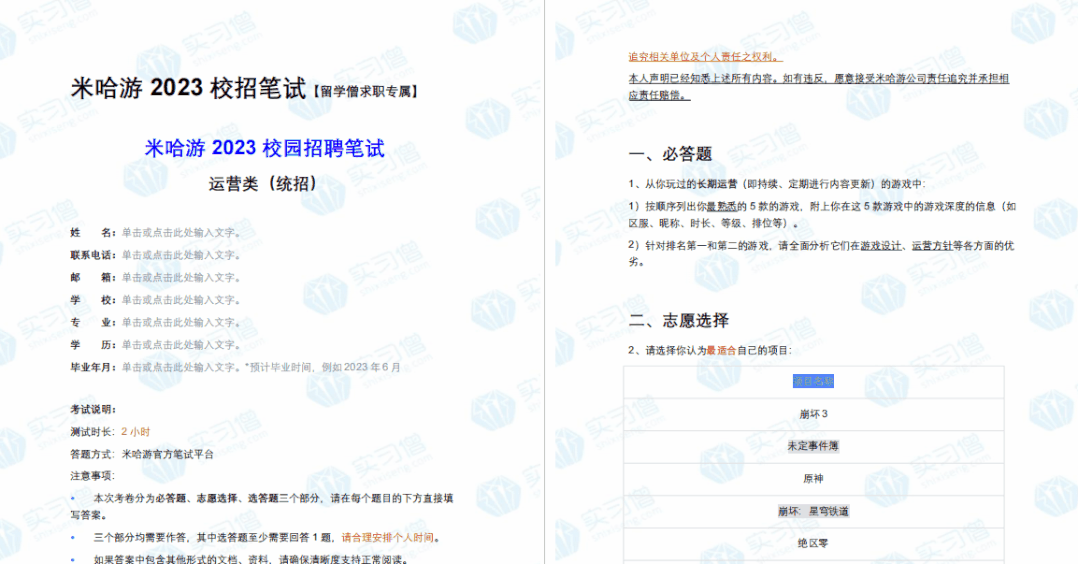
Task: Click the section heading 一、必答题
Action: pyautogui.click(x=670, y=154)
